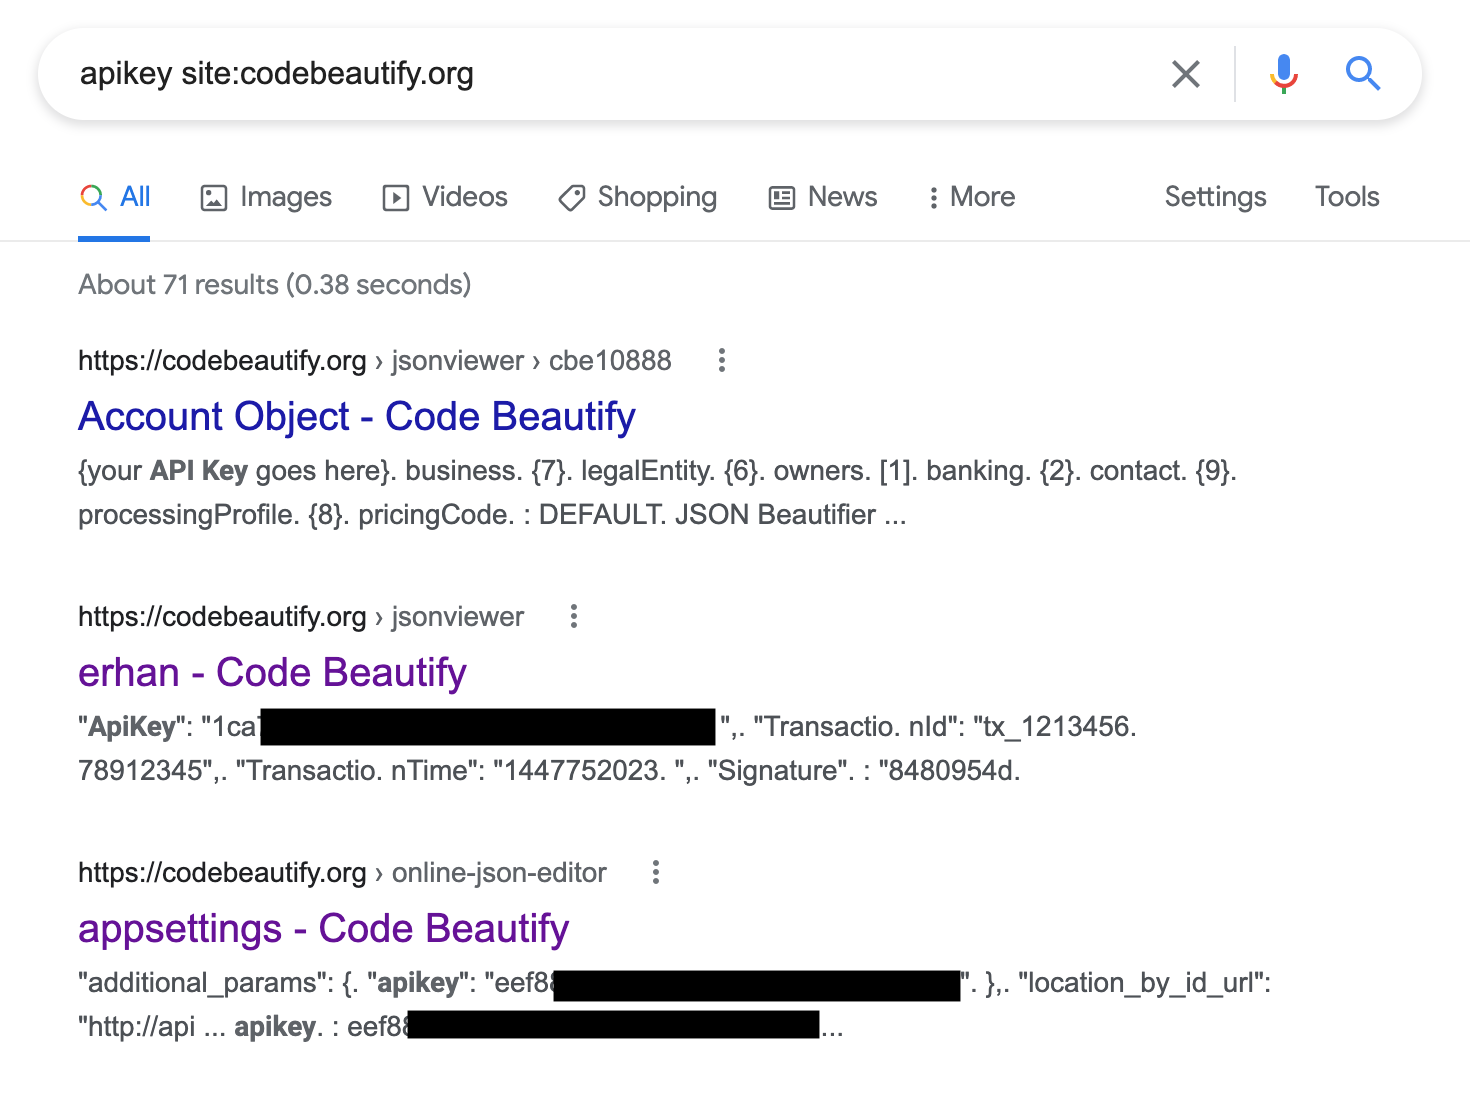Expand the More search categories menu
Image resolution: width=1470 pixels, height=1094 pixels.
point(971,197)
